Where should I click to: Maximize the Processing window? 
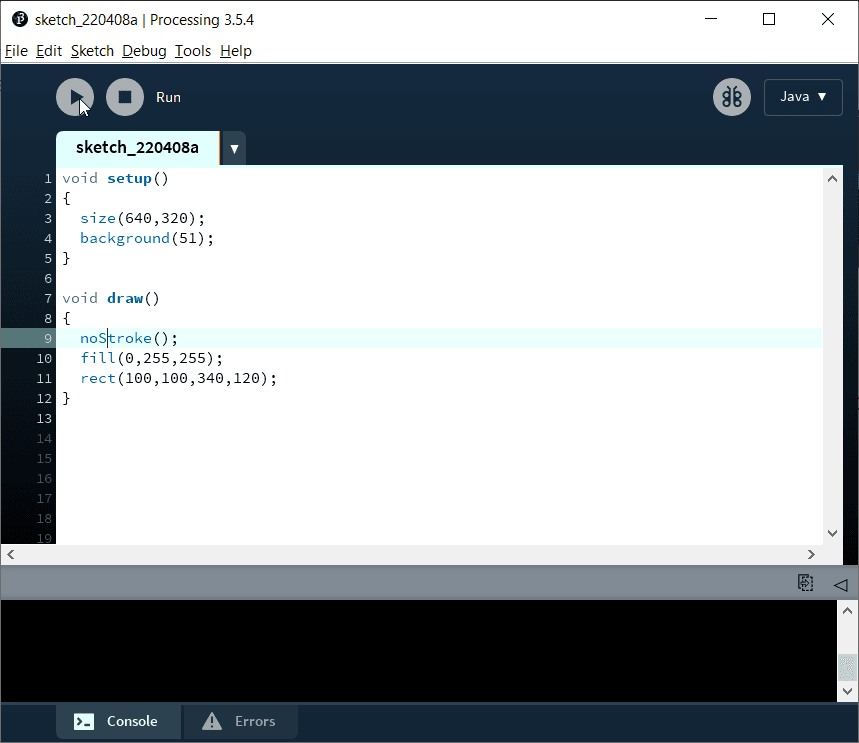tap(769, 19)
